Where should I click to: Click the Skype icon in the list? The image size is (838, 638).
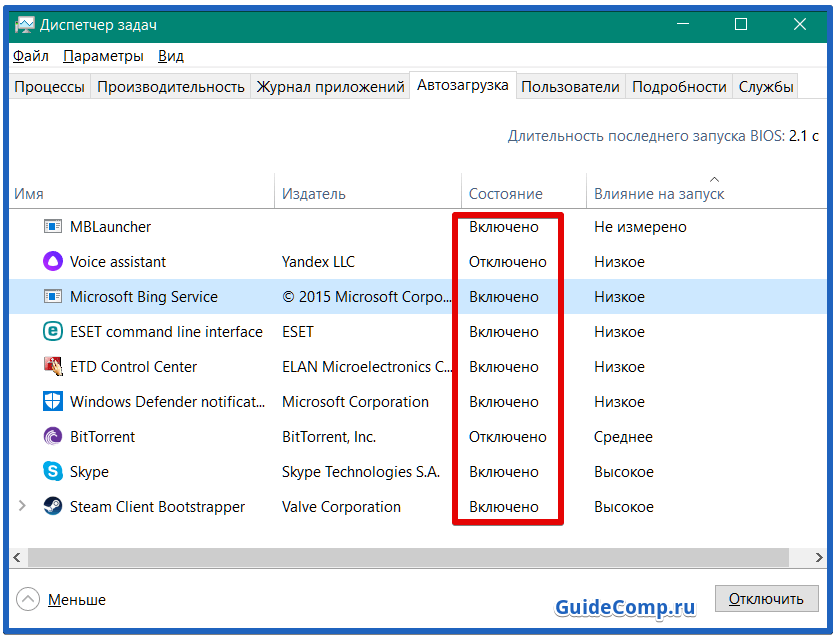click(53, 472)
